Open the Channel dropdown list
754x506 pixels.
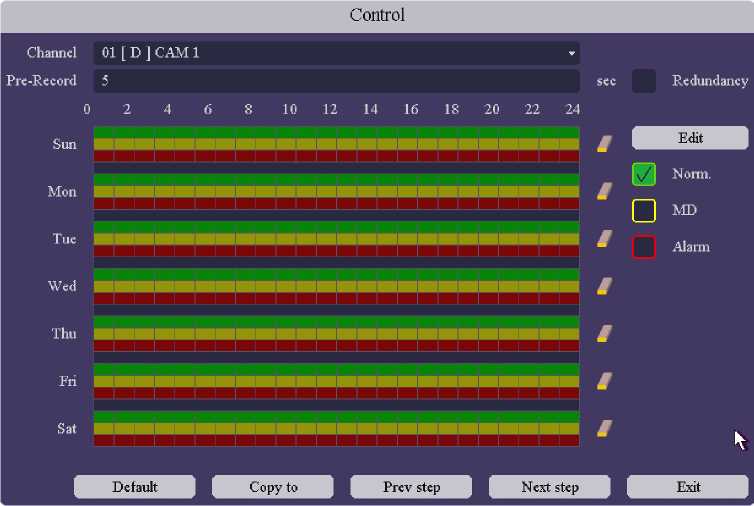[x=336, y=53]
